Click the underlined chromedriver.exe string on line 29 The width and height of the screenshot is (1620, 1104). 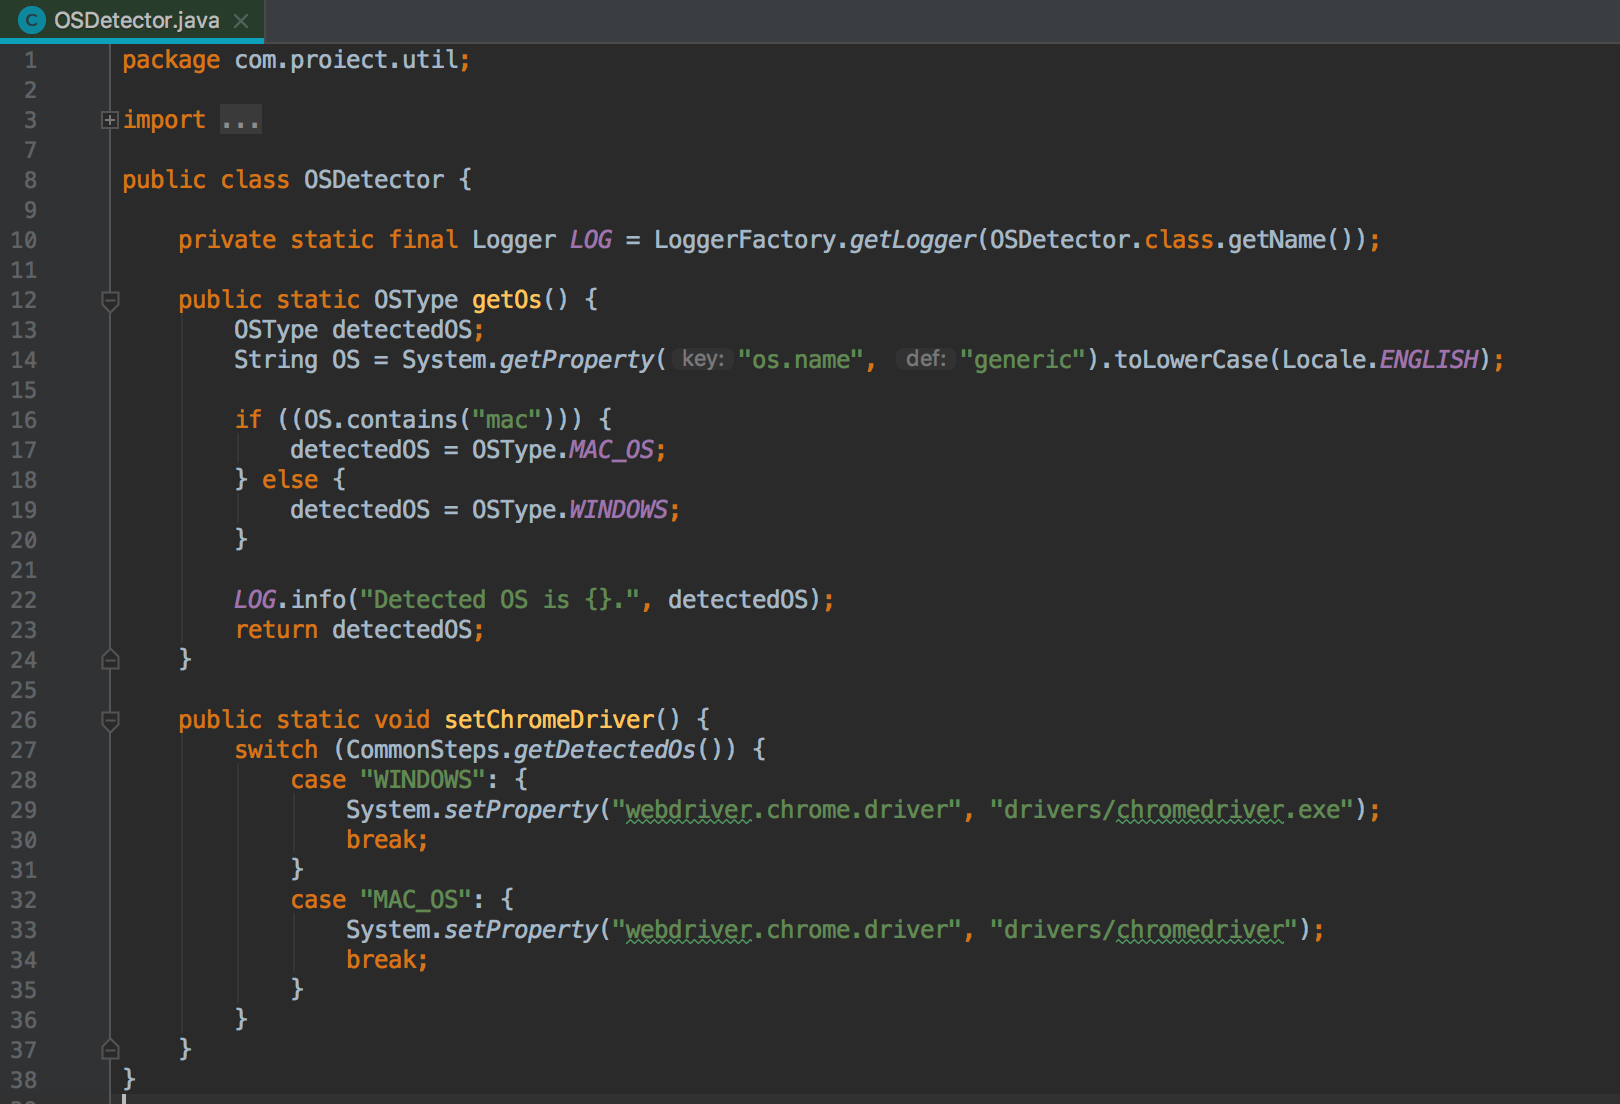tap(1227, 810)
